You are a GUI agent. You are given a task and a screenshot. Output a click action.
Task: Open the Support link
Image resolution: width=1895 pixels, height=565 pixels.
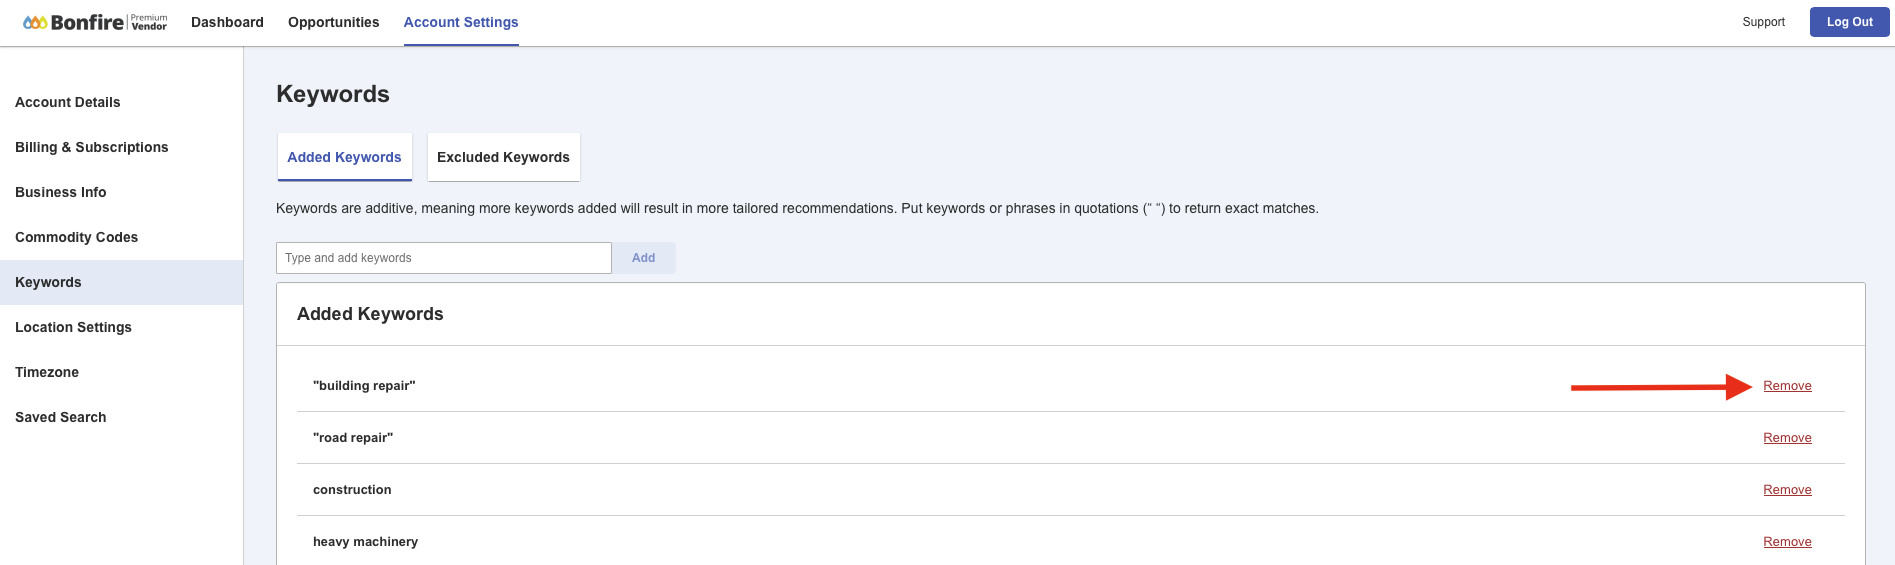pyautogui.click(x=1763, y=22)
